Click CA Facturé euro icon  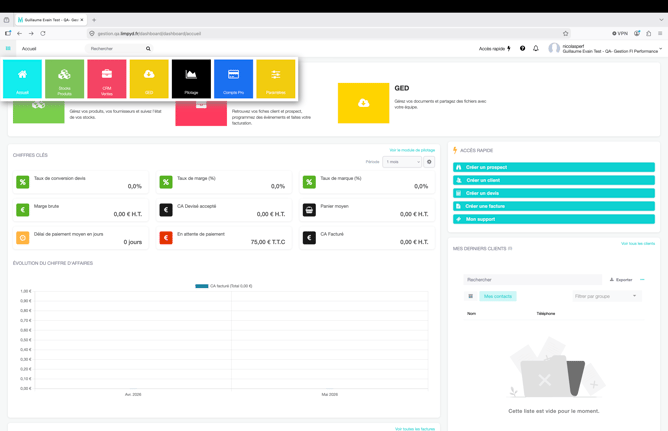(x=309, y=238)
